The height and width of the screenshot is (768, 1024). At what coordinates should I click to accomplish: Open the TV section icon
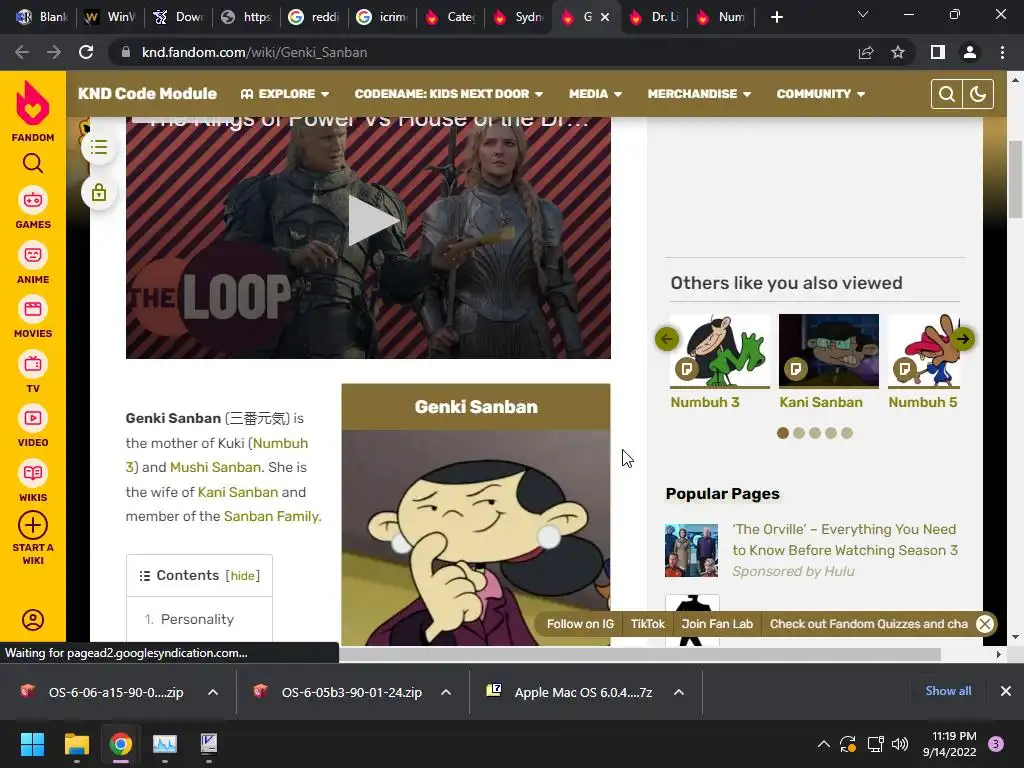point(33,364)
